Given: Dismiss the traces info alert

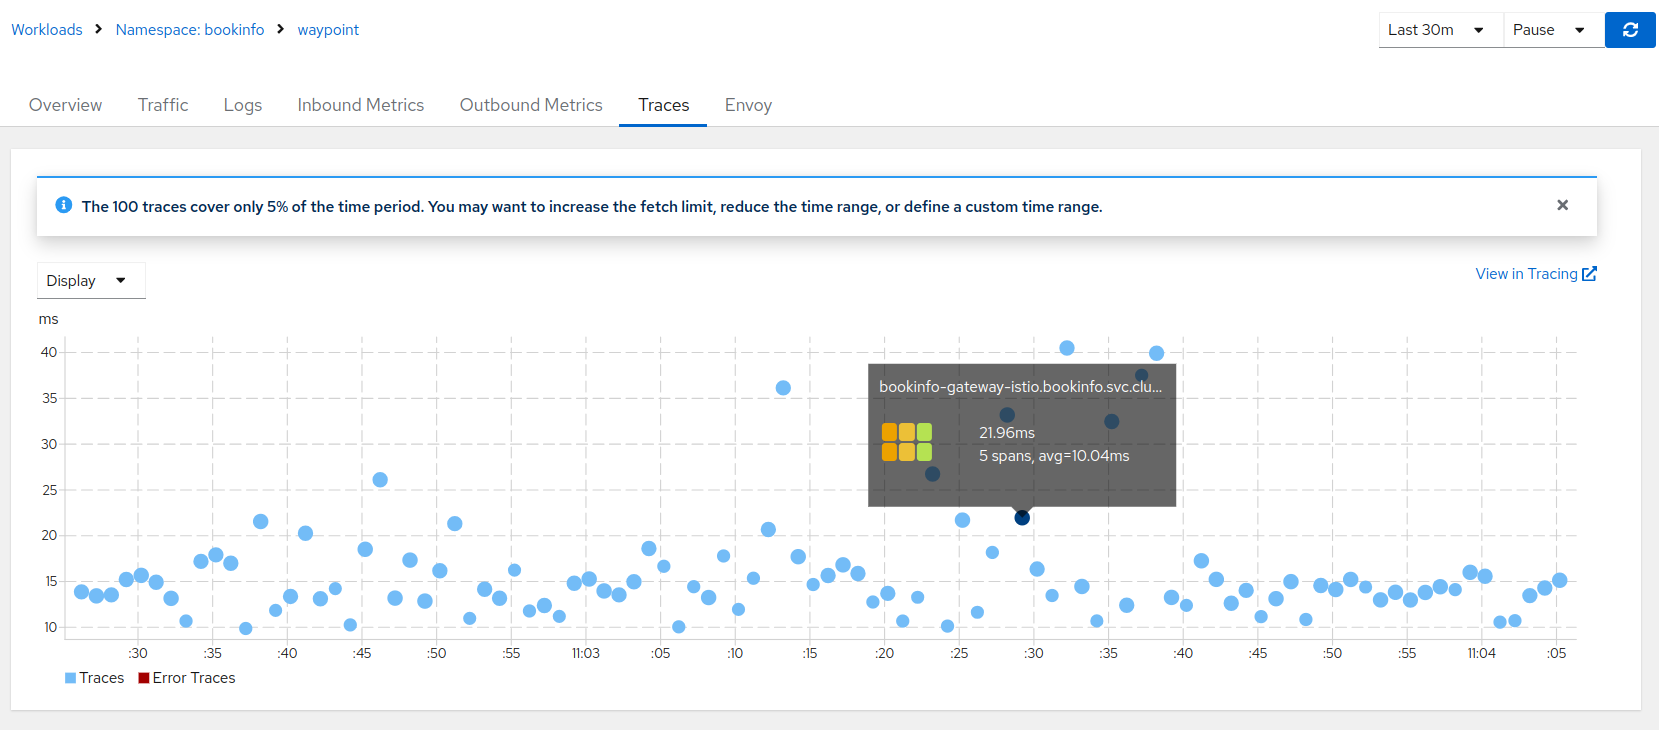Looking at the screenshot, I should click(1562, 205).
